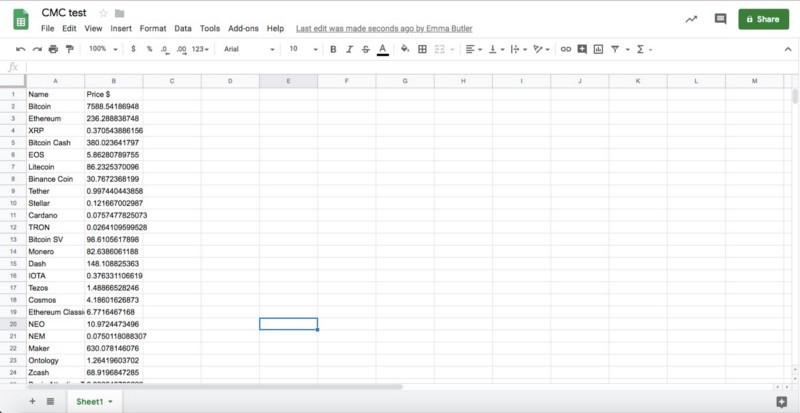Select cell with 7588.54186948

click(114, 106)
